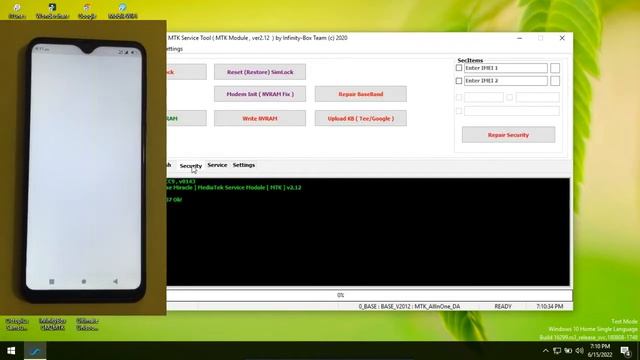Click the network tray icon
This screenshot has width=640, height=360.
pos(568,351)
